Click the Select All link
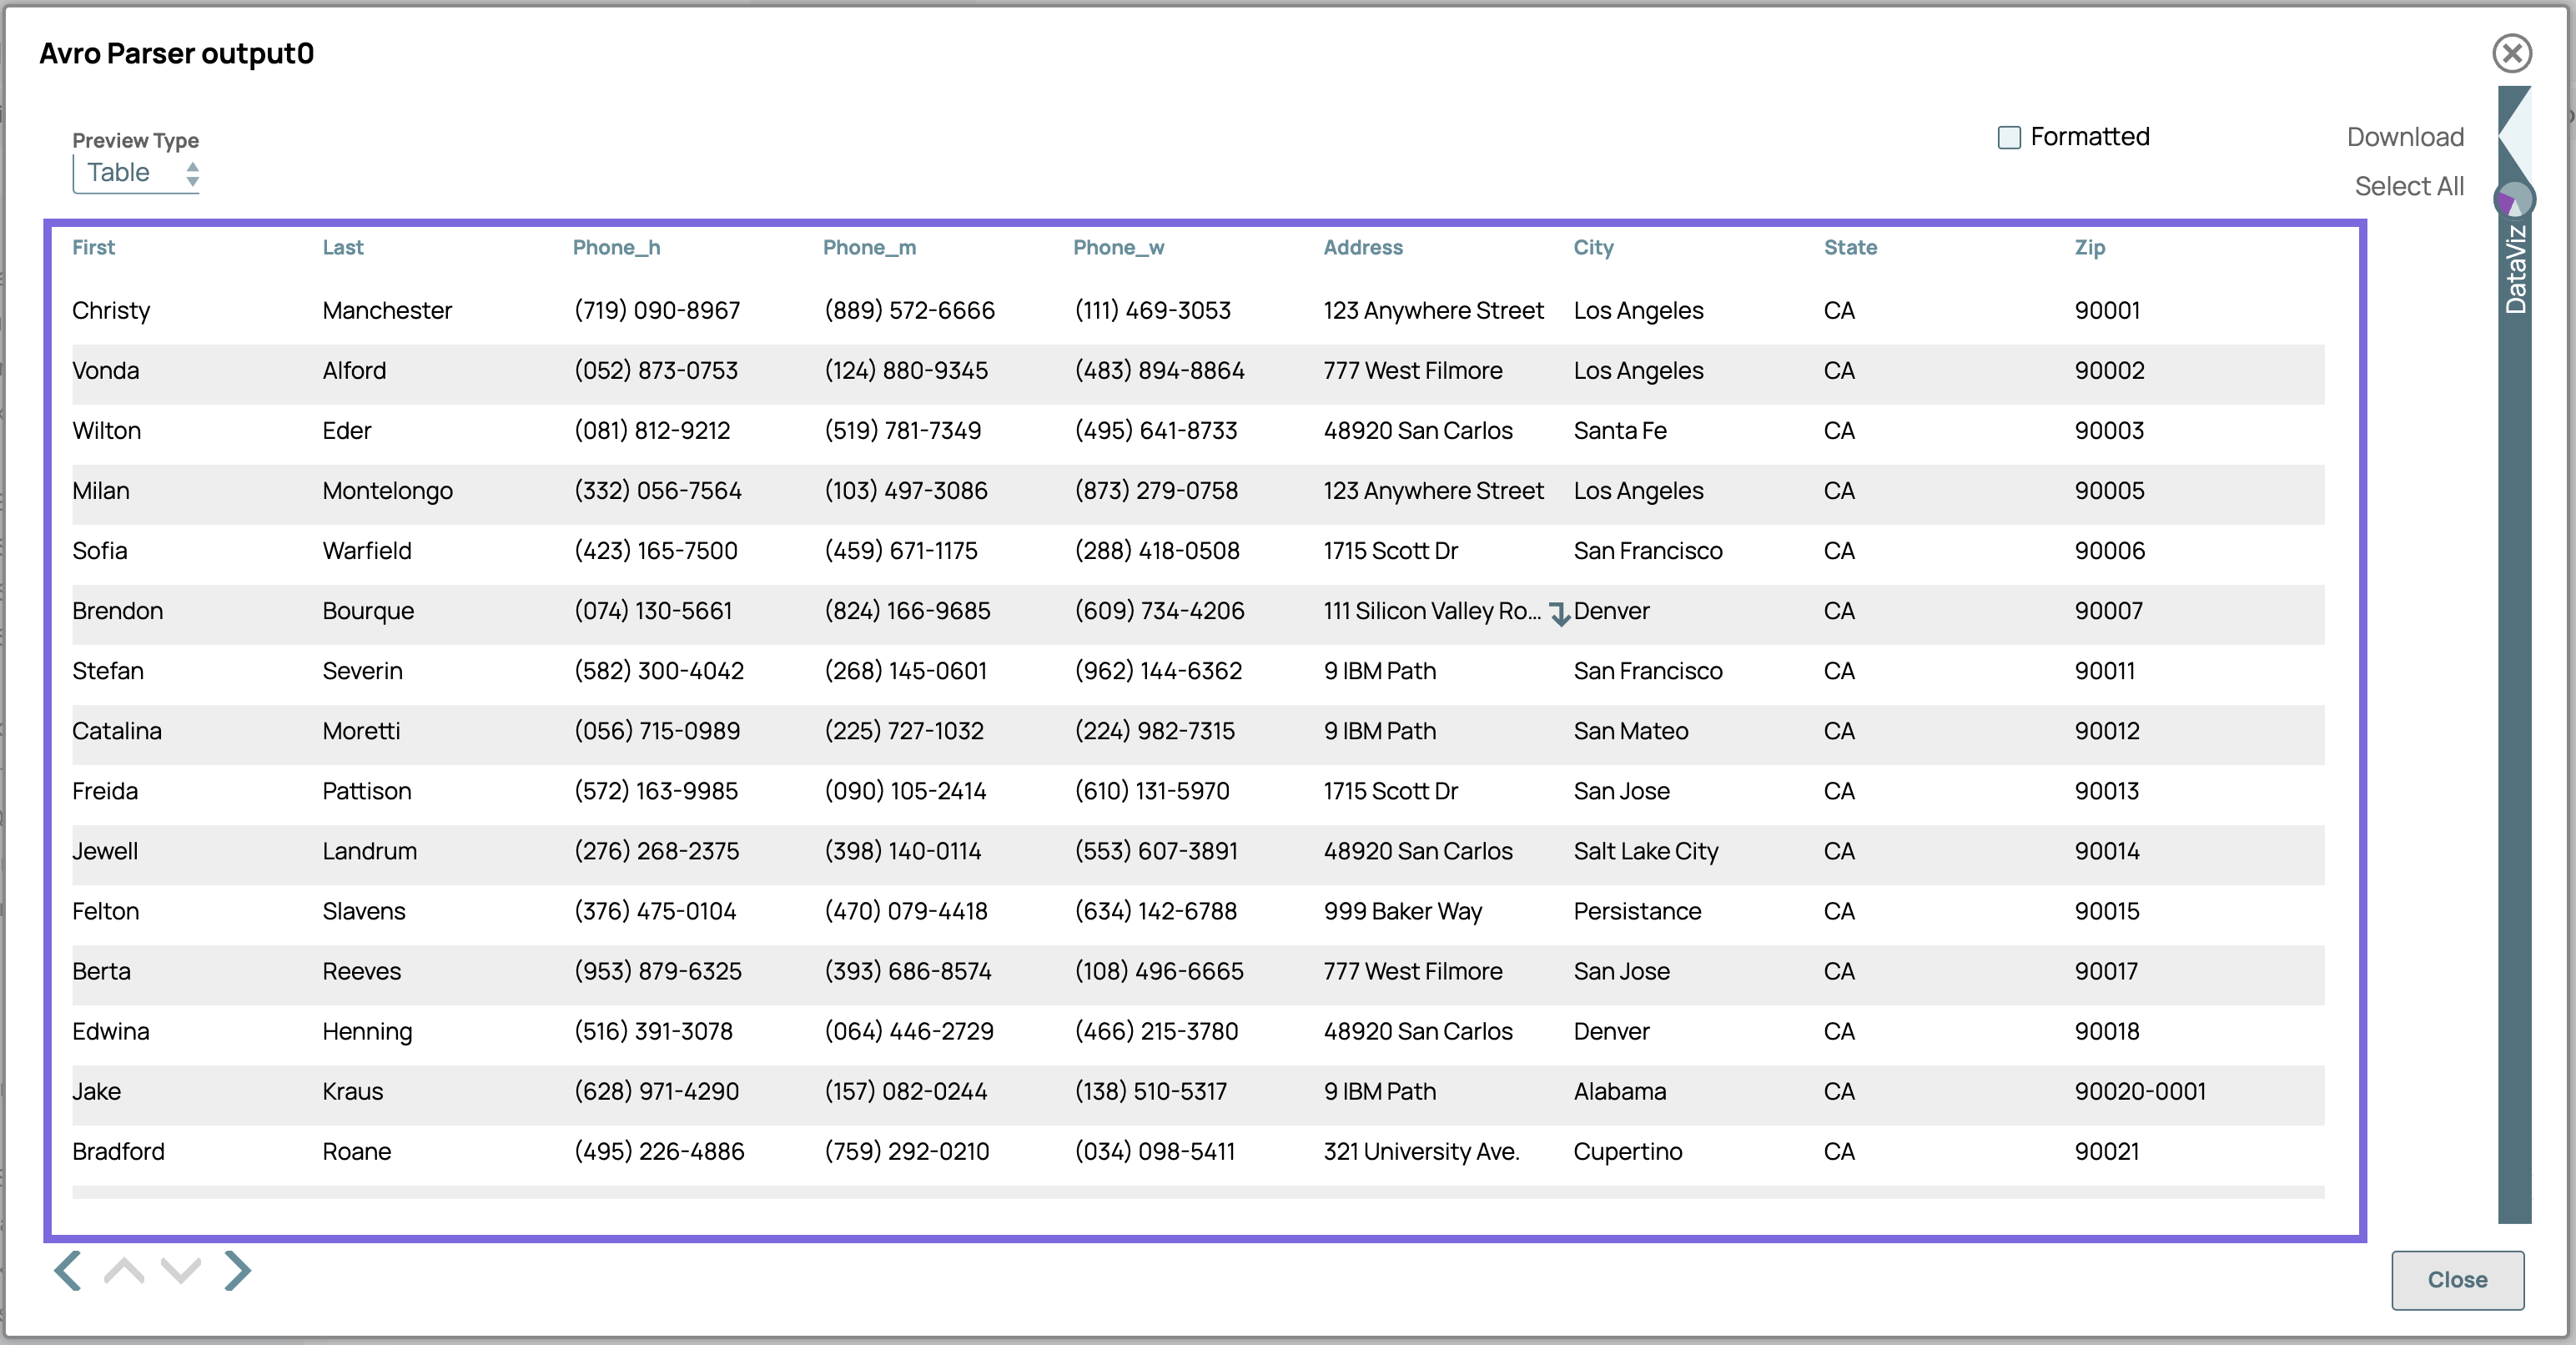The width and height of the screenshot is (2576, 1345). [x=2408, y=186]
